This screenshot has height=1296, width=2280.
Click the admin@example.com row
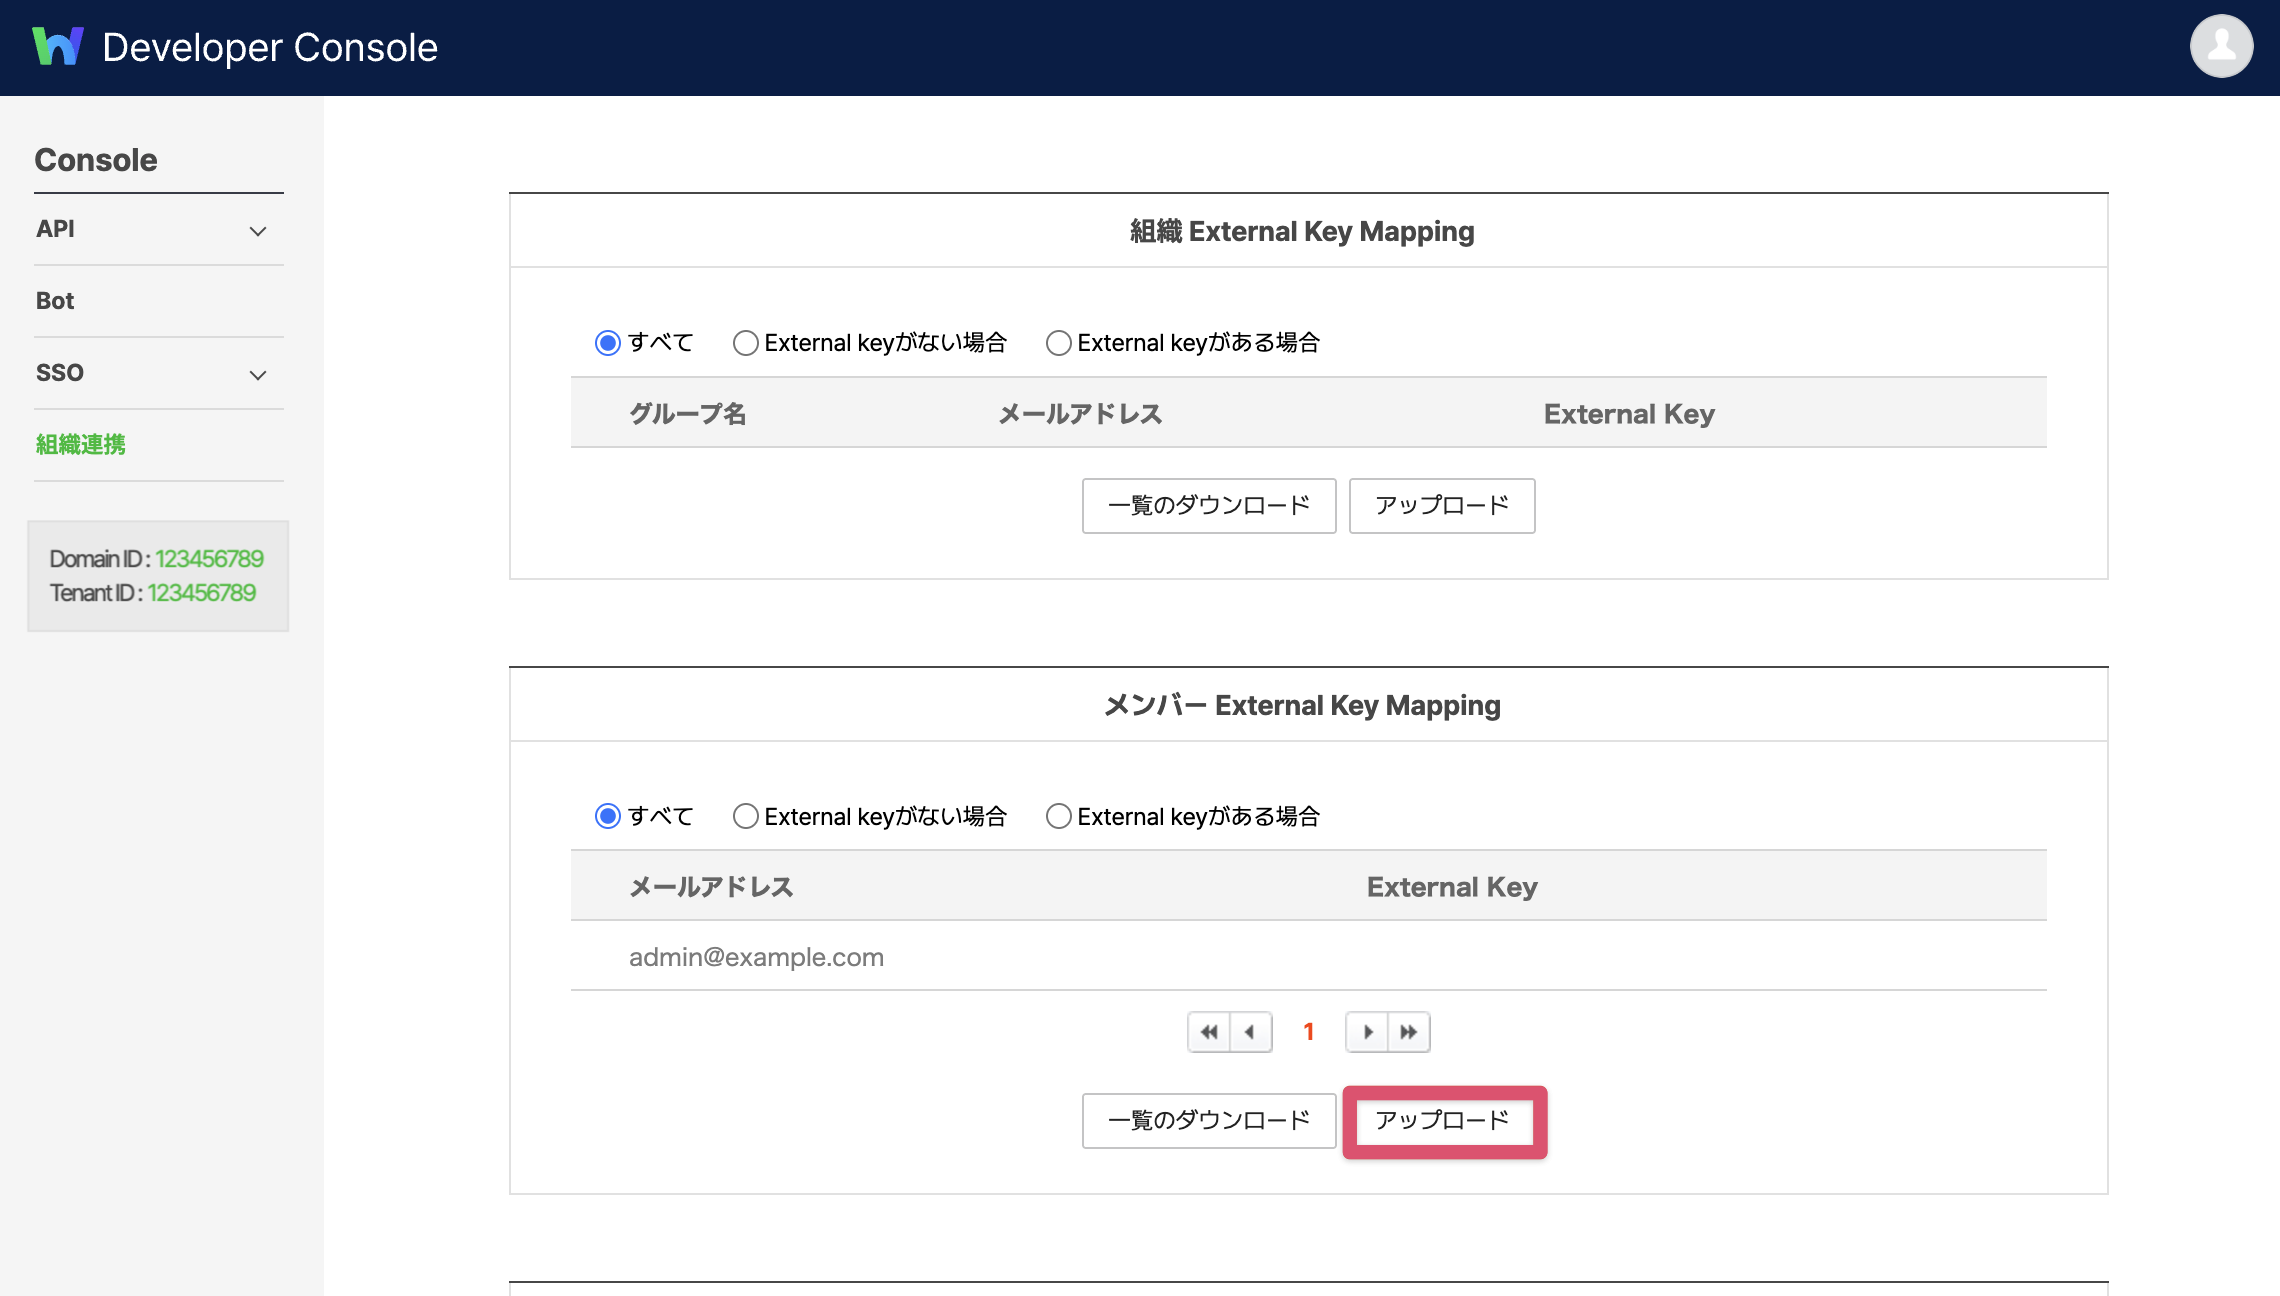click(x=1308, y=957)
